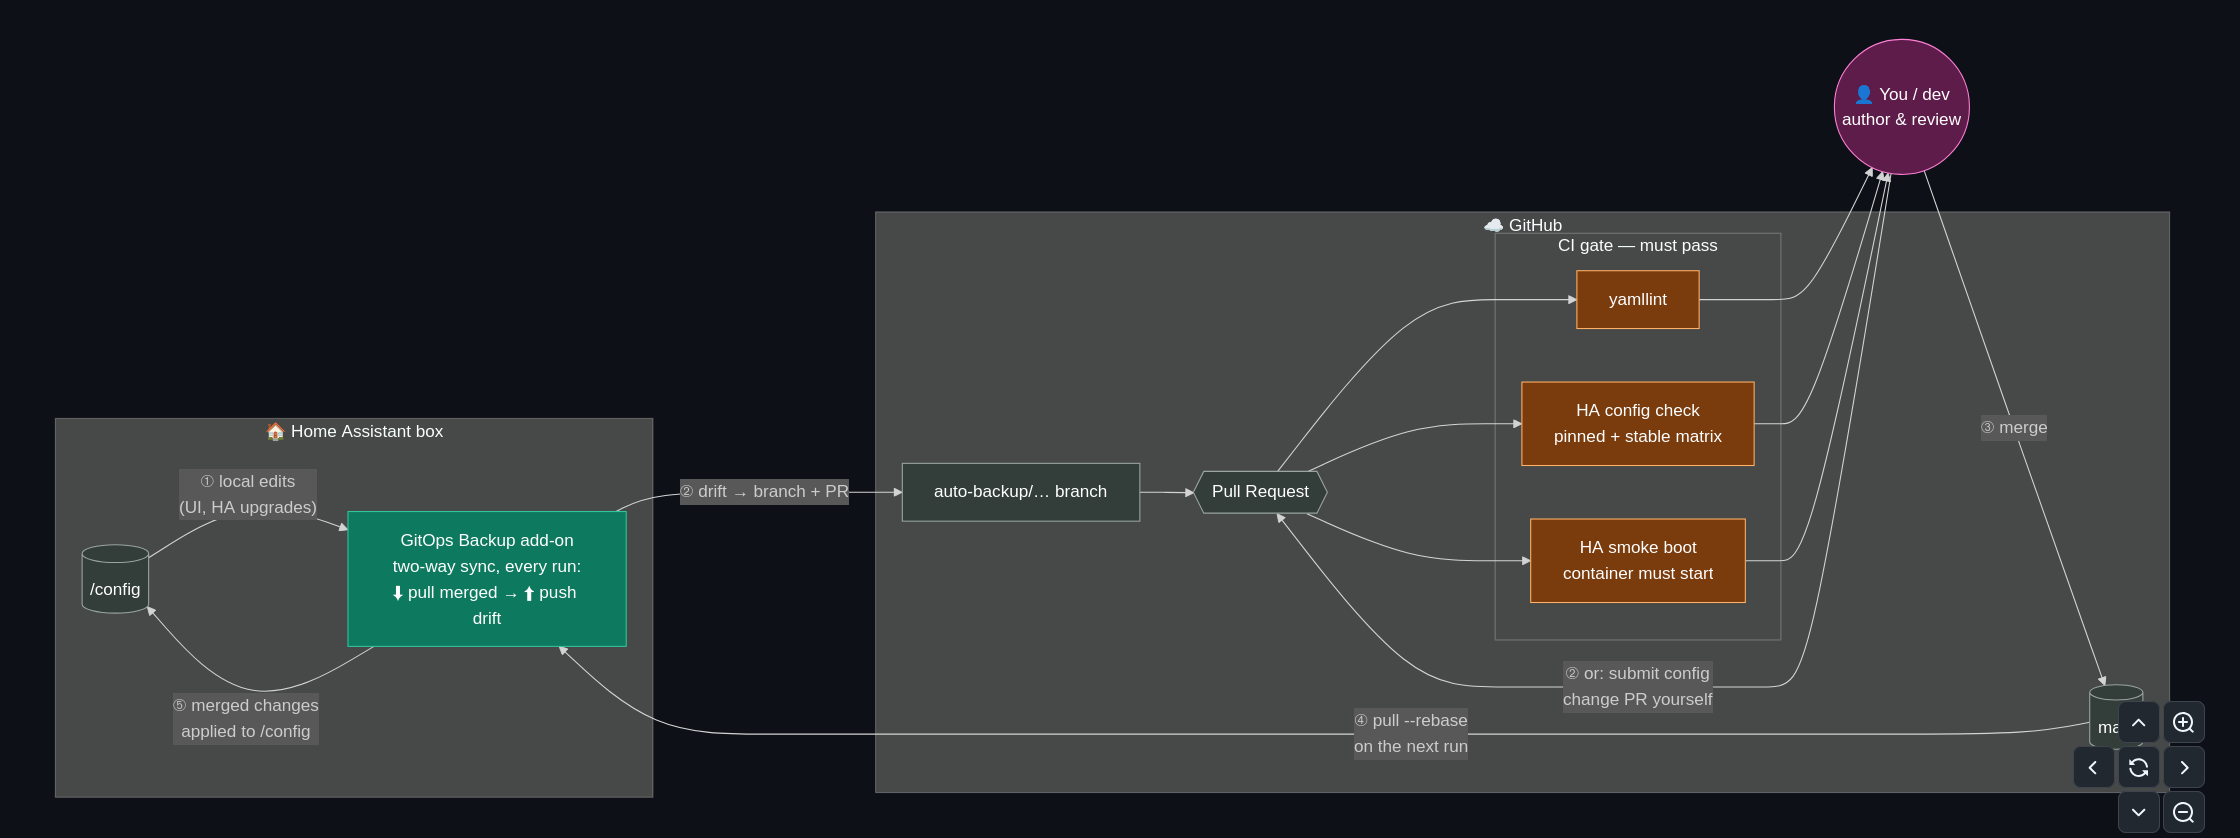Click the 'CI gate — must pass' title
Viewport: 2240px width, 838px height.
pos(1637,245)
